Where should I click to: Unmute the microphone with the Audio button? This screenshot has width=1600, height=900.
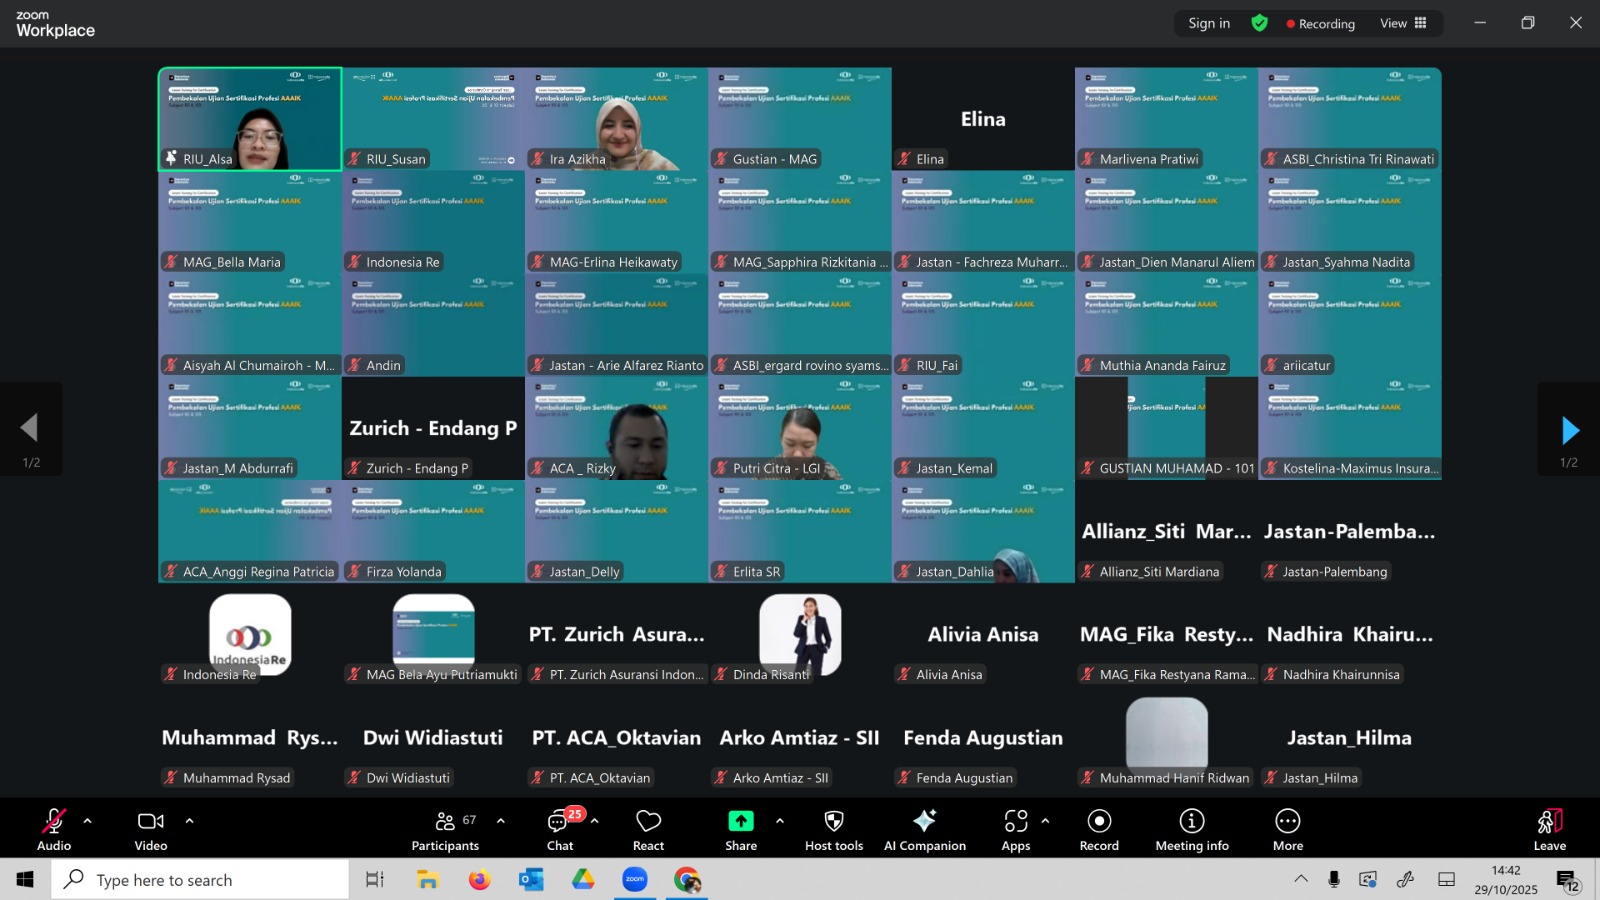point(54,830)
